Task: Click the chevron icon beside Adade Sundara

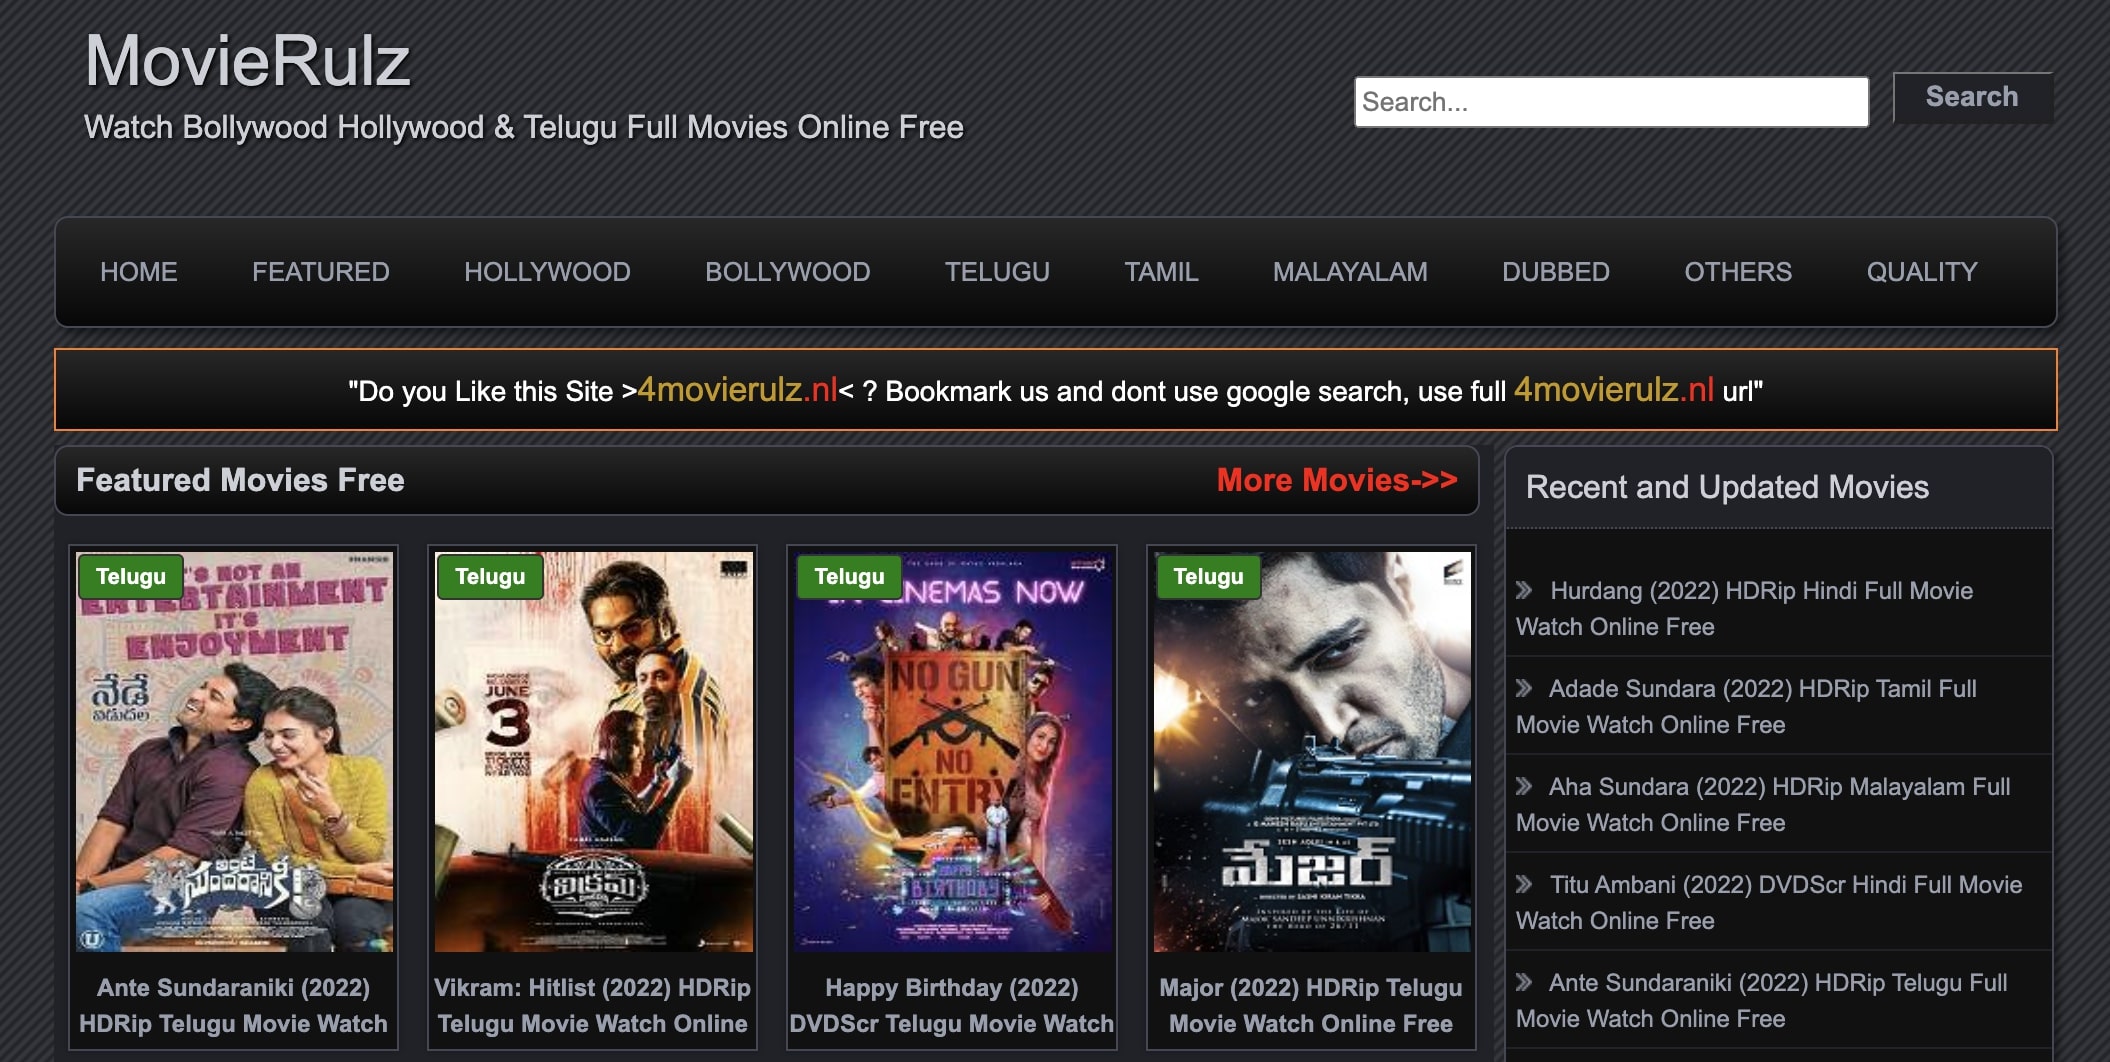Action: (x=1524, y=688)
